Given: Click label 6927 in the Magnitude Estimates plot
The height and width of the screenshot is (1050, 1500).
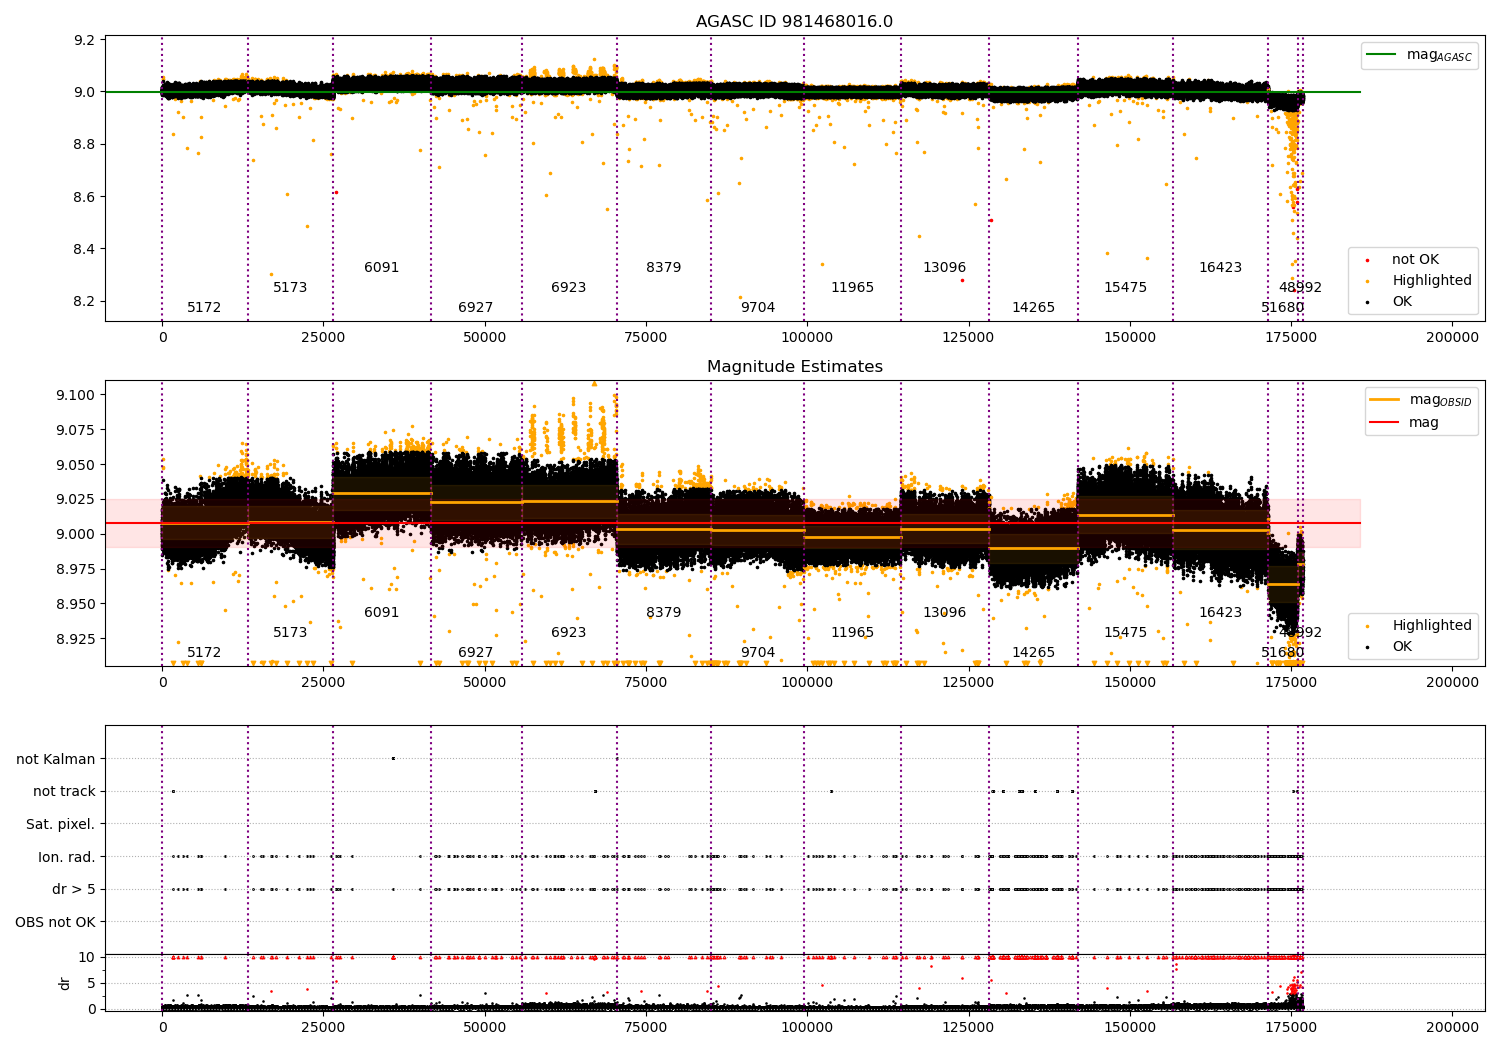Looking at the screenshot, I should tap(475, 653).
